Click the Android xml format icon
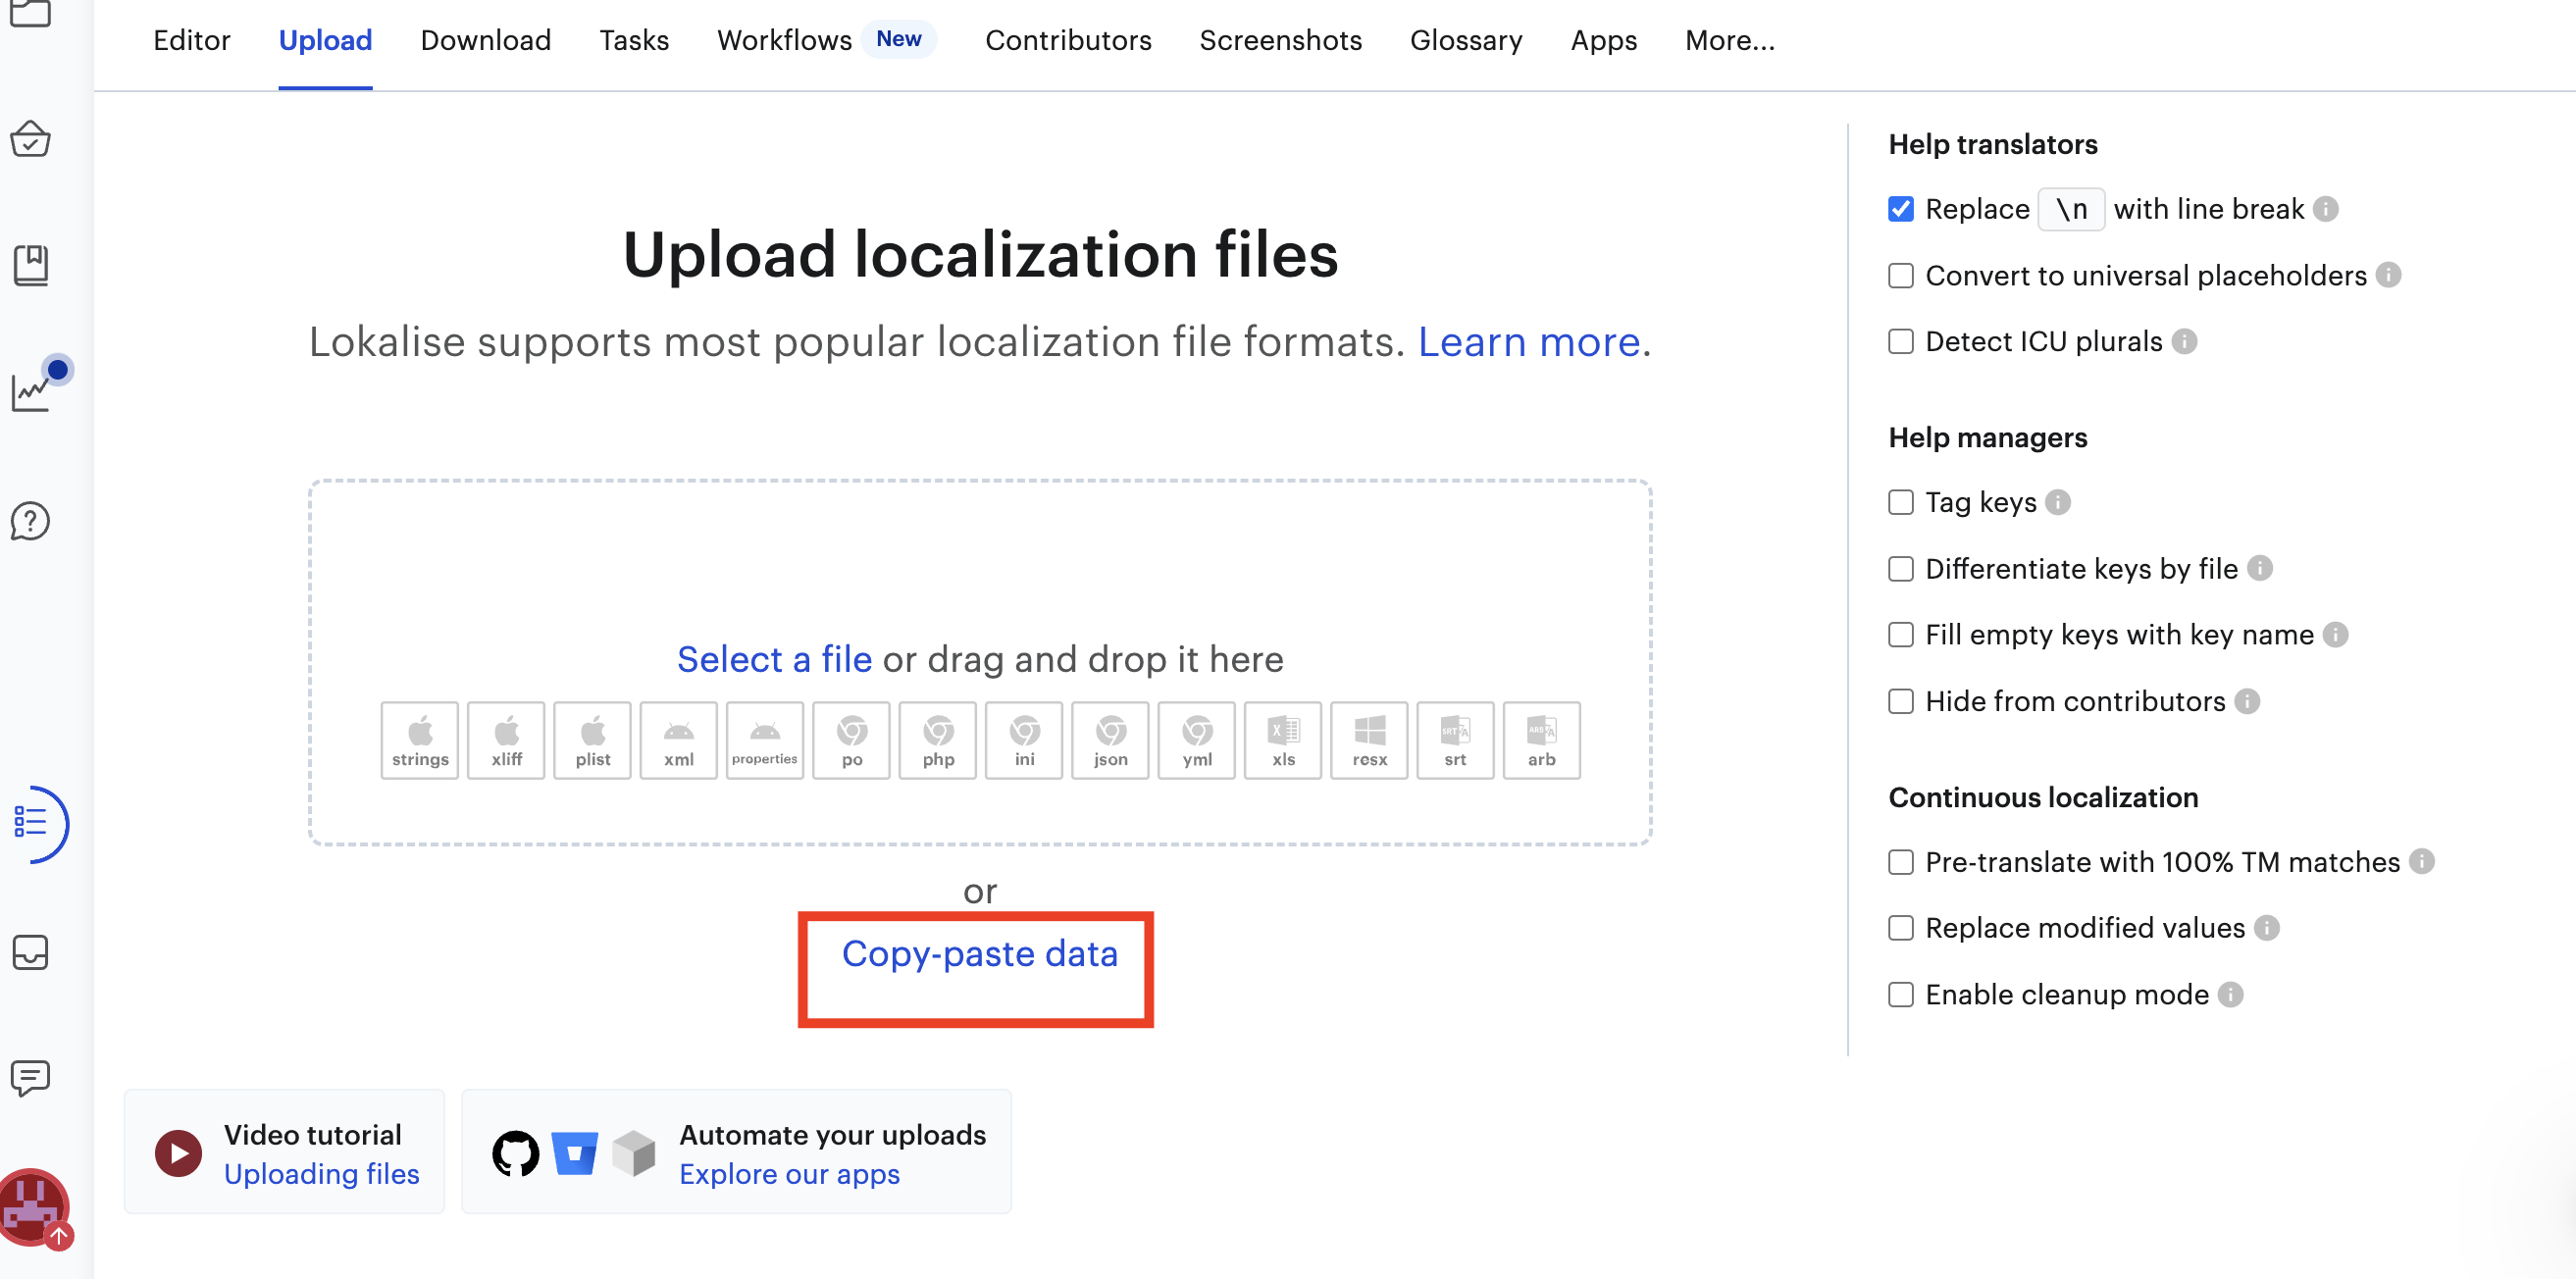Image resolution: width=2576 pixels, height=1279 pixels. 679,740
